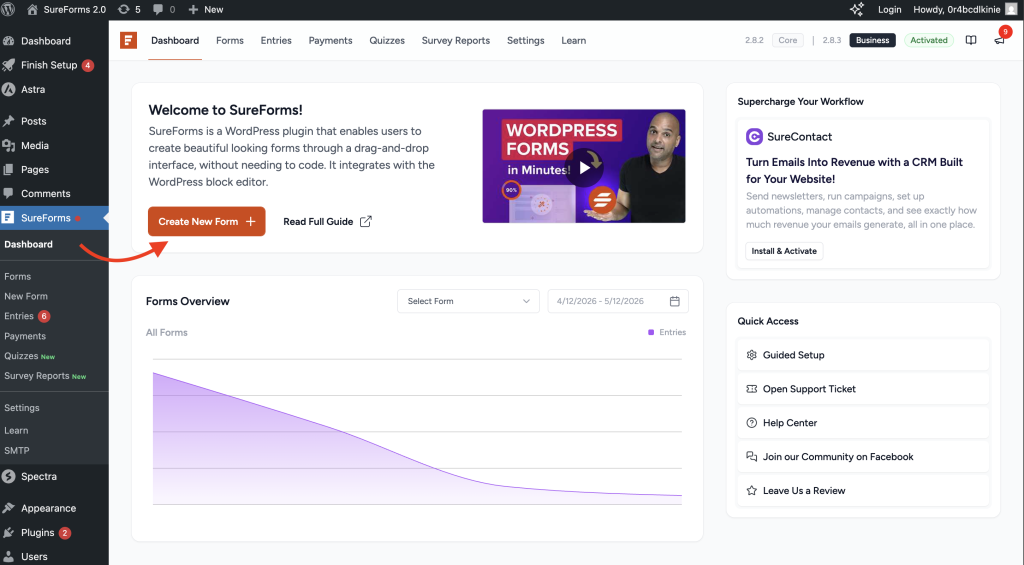Open Survey Reports in the sidebar submenu
Screen dimensions: 1024x565
click(x=37, y=376)
